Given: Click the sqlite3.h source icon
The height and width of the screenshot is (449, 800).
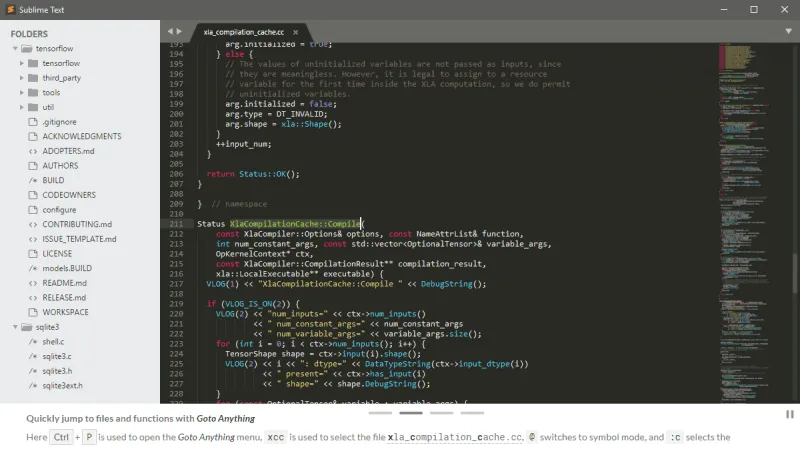Looking at the screenshot, I should tap(33, 371).
